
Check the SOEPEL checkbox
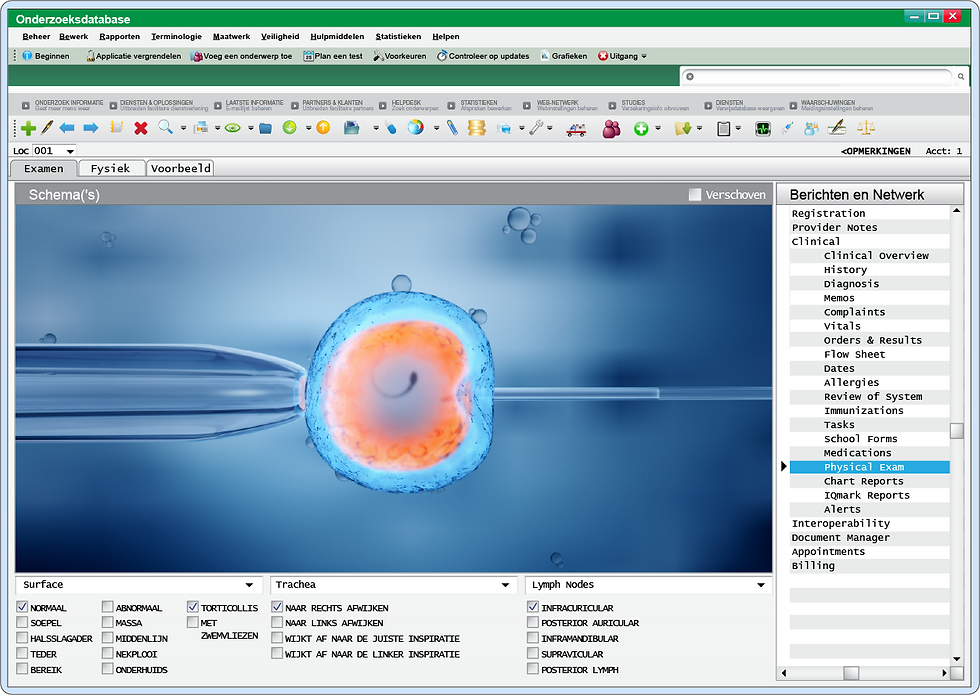click(x=22, y=622)
